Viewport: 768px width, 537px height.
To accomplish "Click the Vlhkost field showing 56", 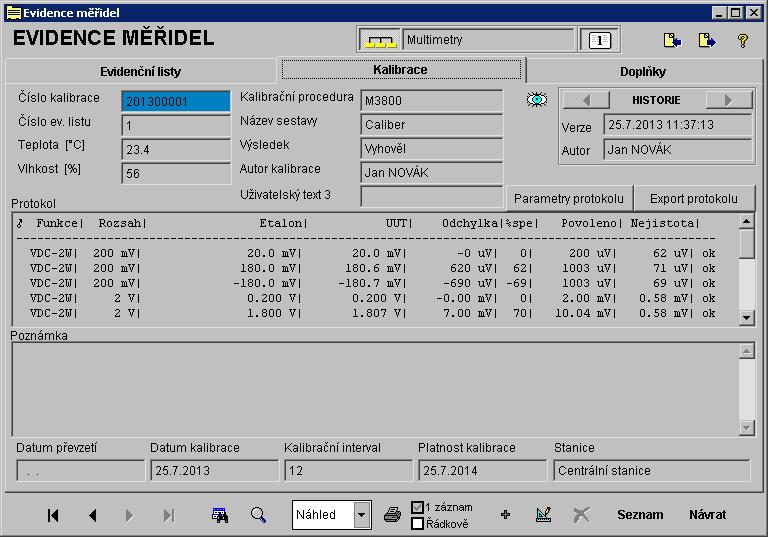I will (176, 173).
